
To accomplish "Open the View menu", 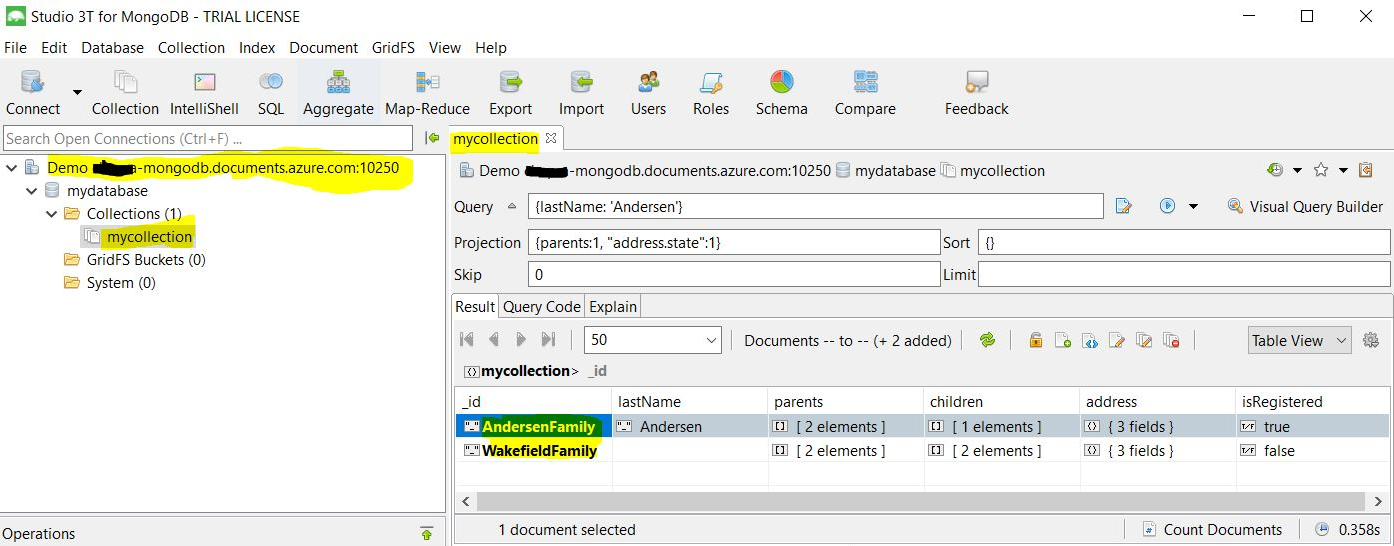I will (445, 47).
